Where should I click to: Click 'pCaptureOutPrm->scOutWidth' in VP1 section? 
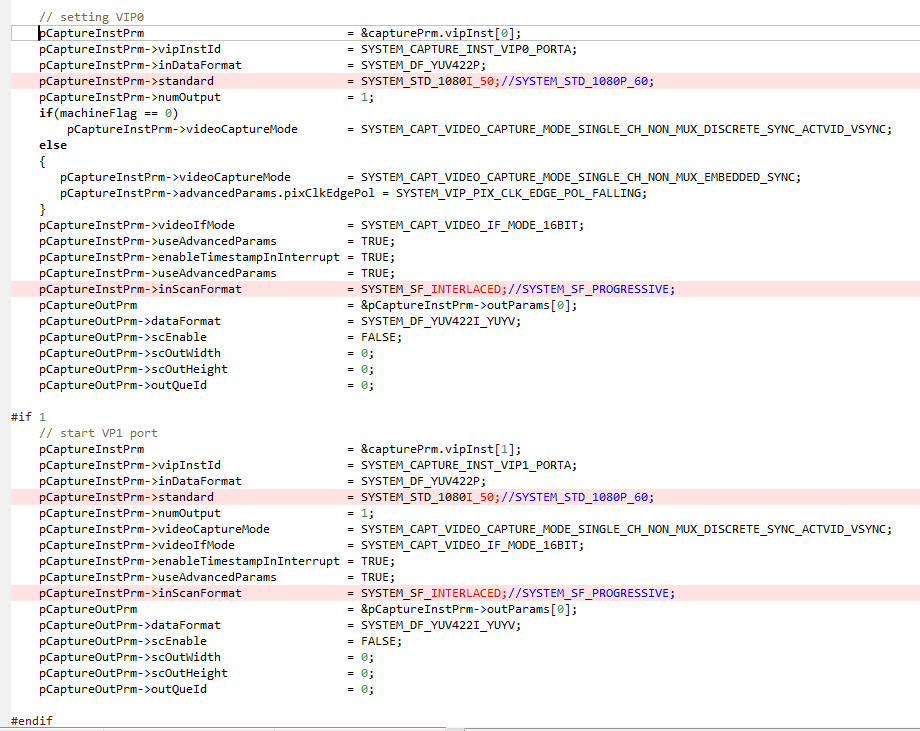[130, 657]
